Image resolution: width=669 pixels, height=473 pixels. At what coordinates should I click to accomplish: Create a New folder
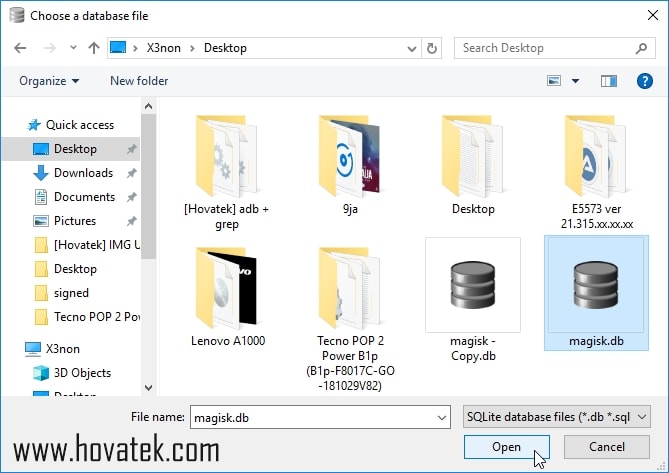(x=139, y=81)
